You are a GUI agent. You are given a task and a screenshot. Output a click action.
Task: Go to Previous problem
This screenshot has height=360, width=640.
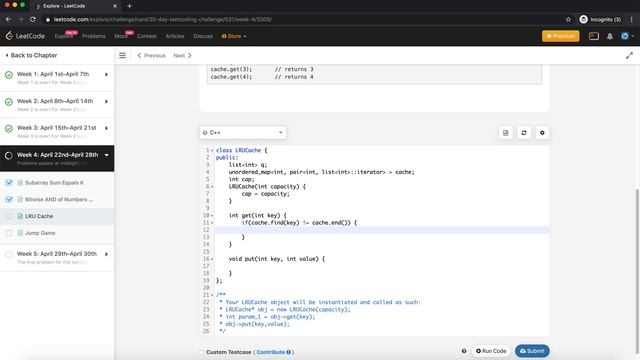coord(151,55)
